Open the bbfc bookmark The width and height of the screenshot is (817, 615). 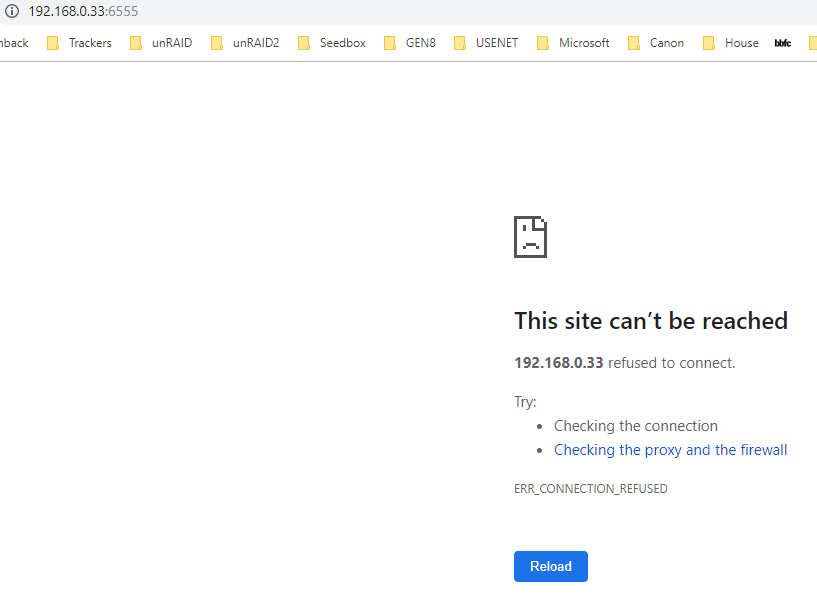[783, 43]
